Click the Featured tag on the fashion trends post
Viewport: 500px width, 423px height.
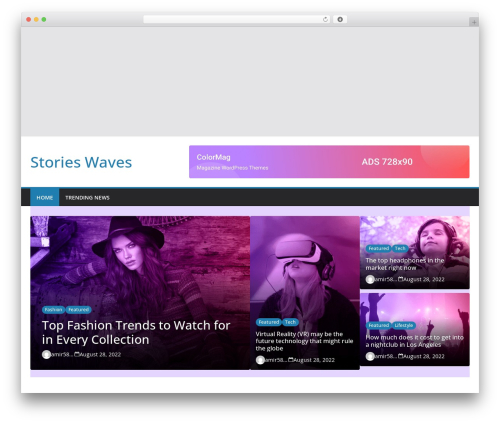click(x=78, y=310)
